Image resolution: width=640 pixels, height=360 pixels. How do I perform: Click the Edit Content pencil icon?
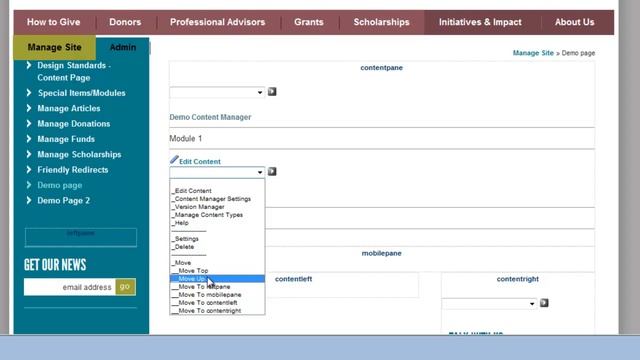tap(174, 160)
